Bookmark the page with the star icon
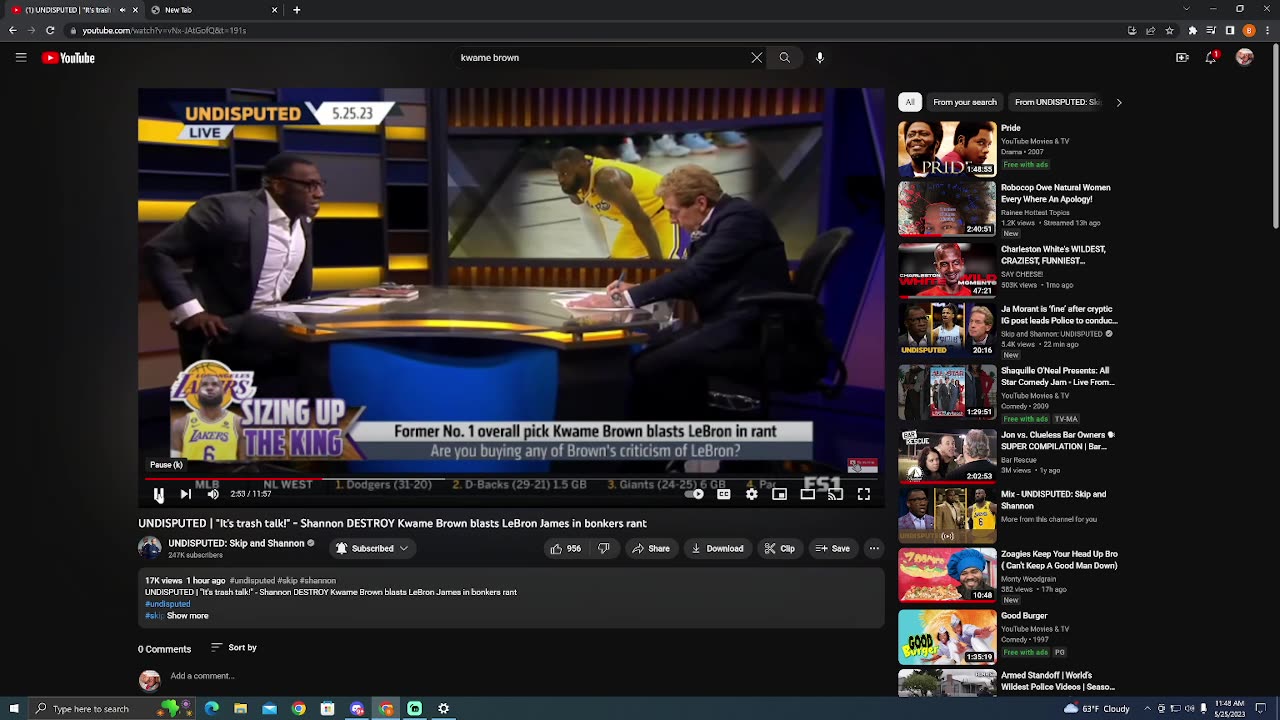The image size is (1280, 720). [1168, 31]
